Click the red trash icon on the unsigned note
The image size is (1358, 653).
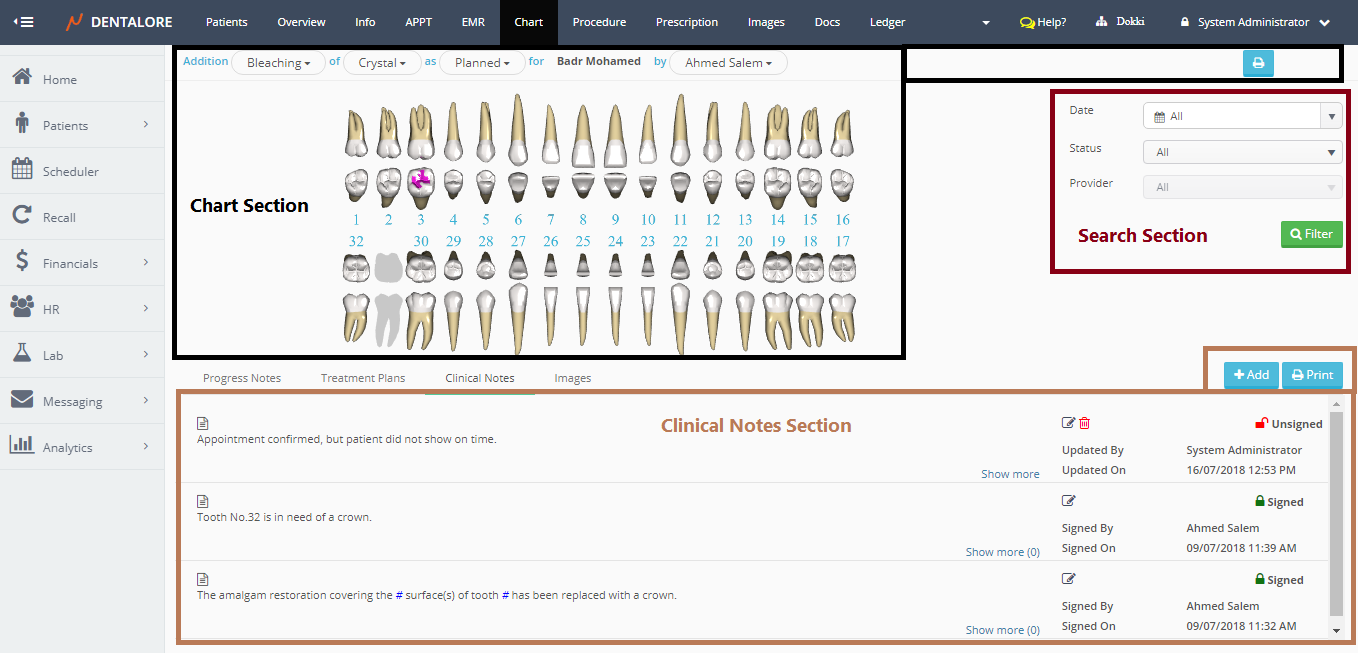(1085, 423)
